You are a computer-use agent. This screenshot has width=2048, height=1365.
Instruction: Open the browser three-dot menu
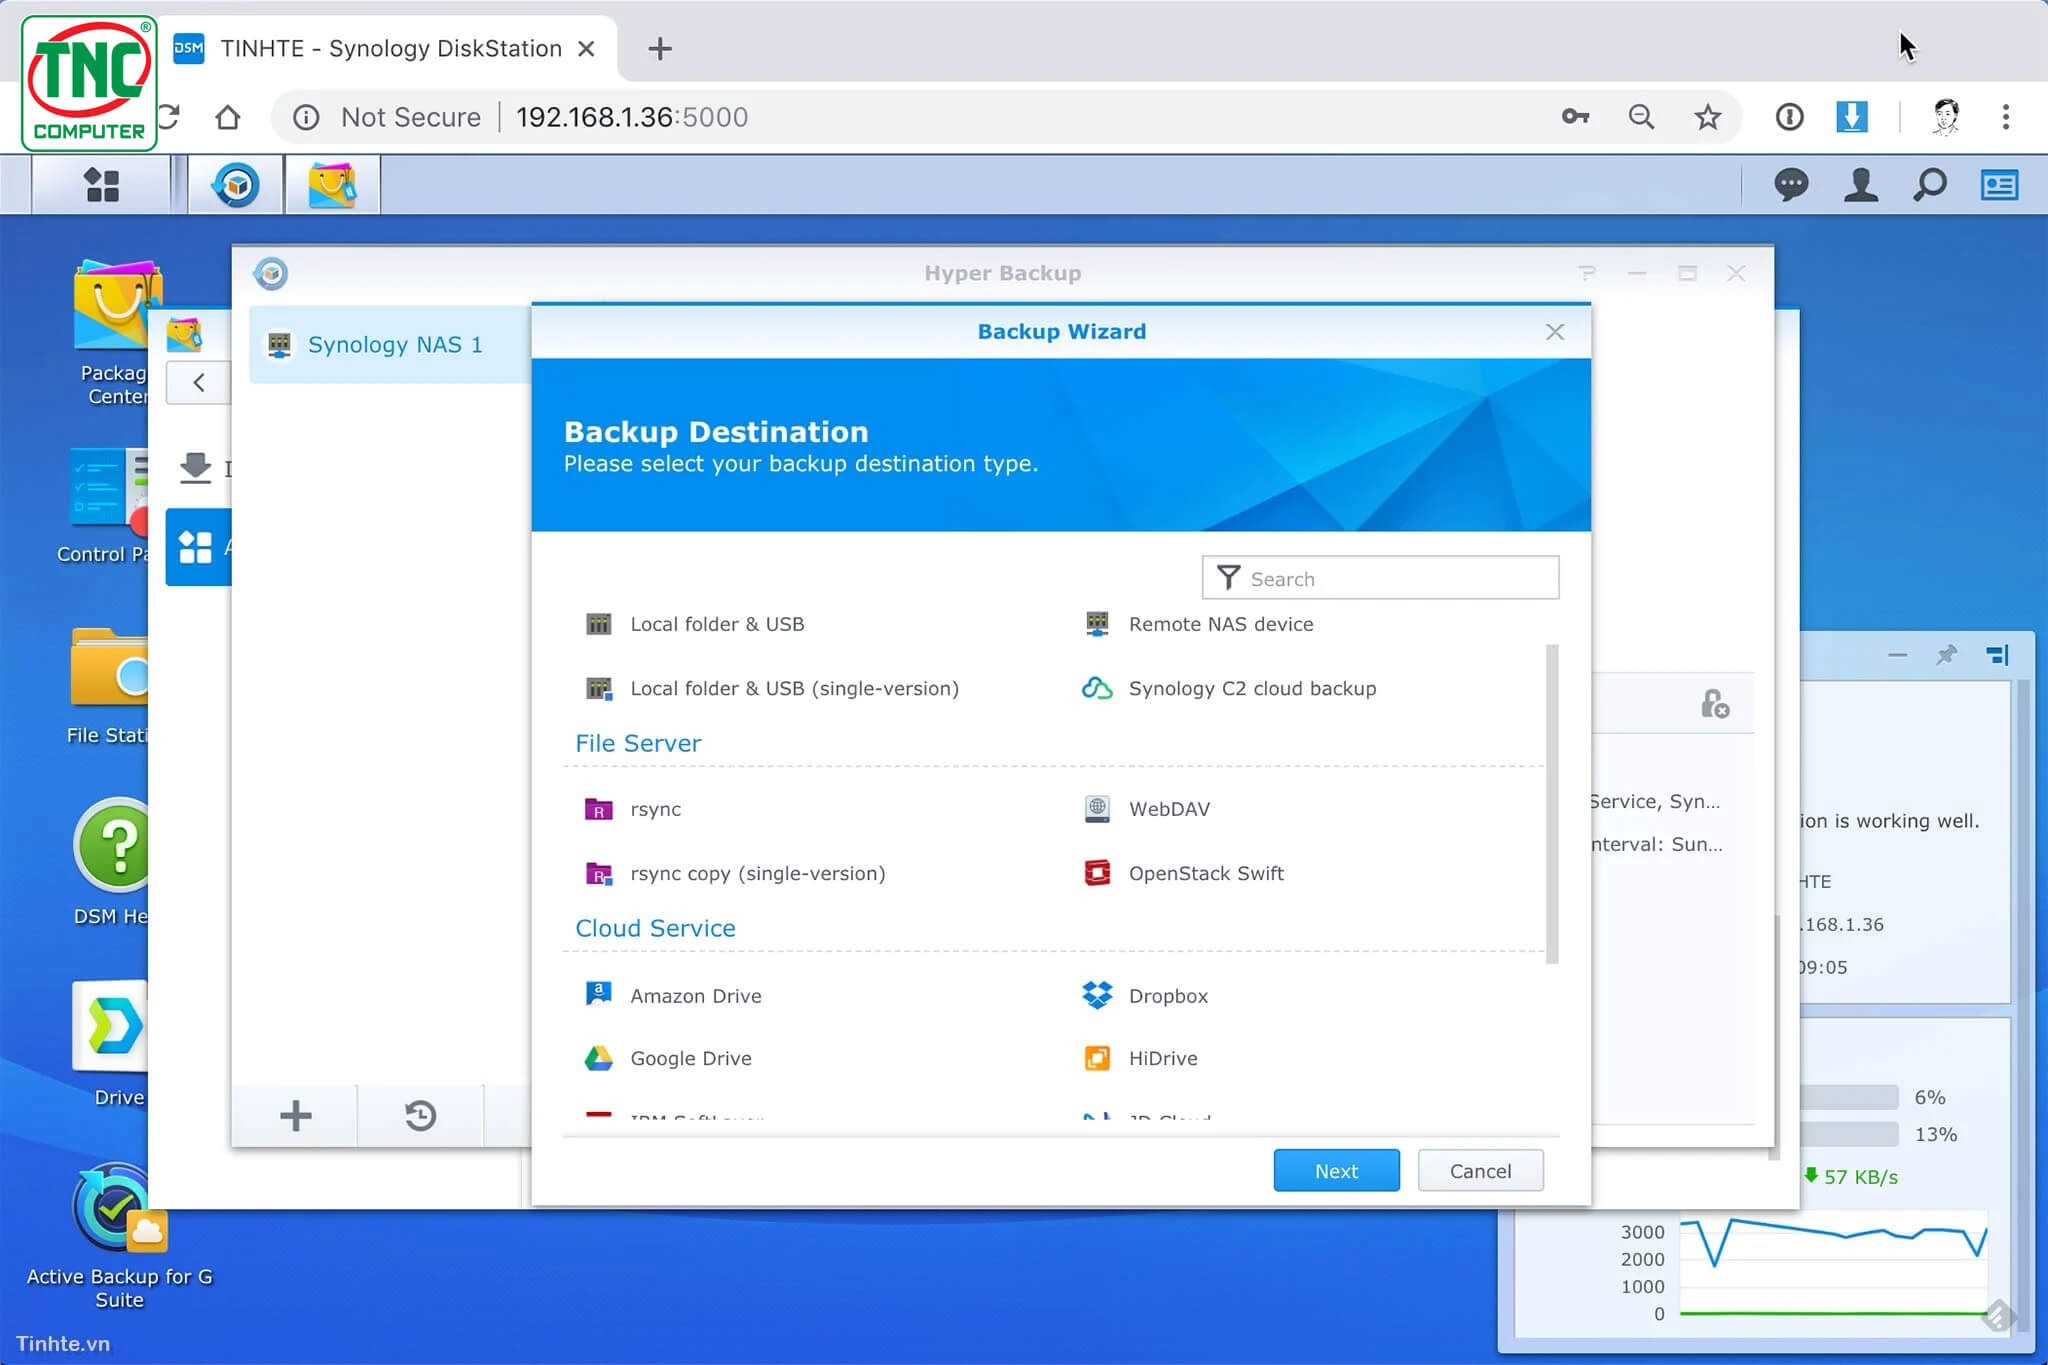click(2005, 117)
